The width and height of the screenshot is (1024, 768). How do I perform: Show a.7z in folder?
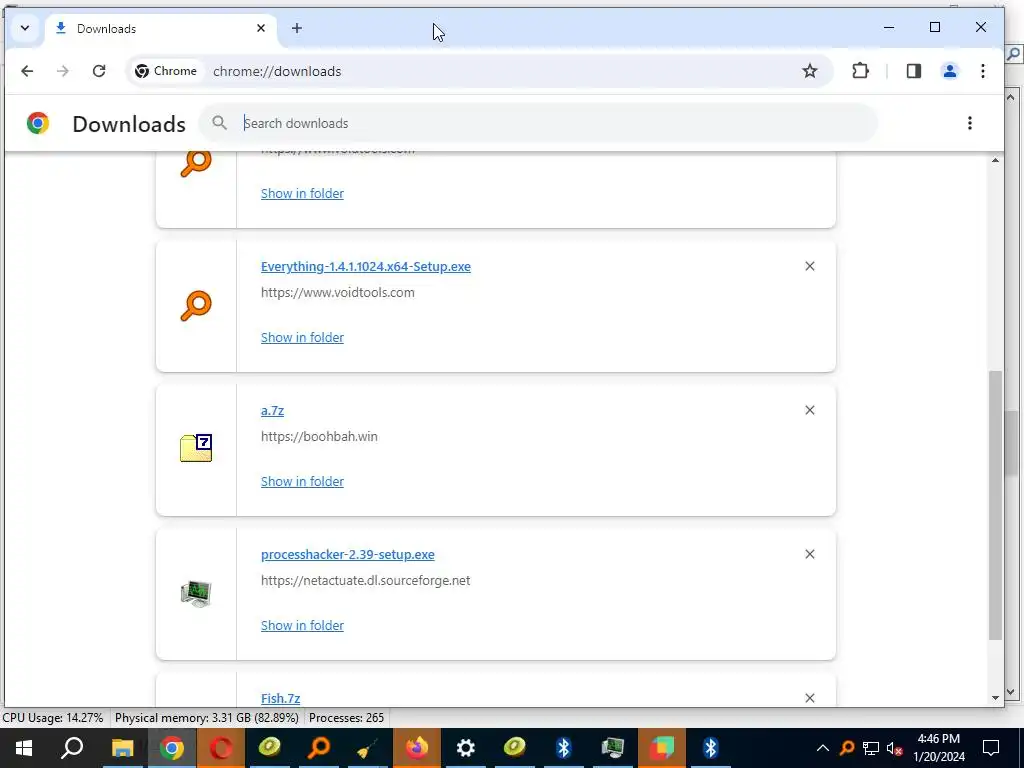click(x=302, y=481)
